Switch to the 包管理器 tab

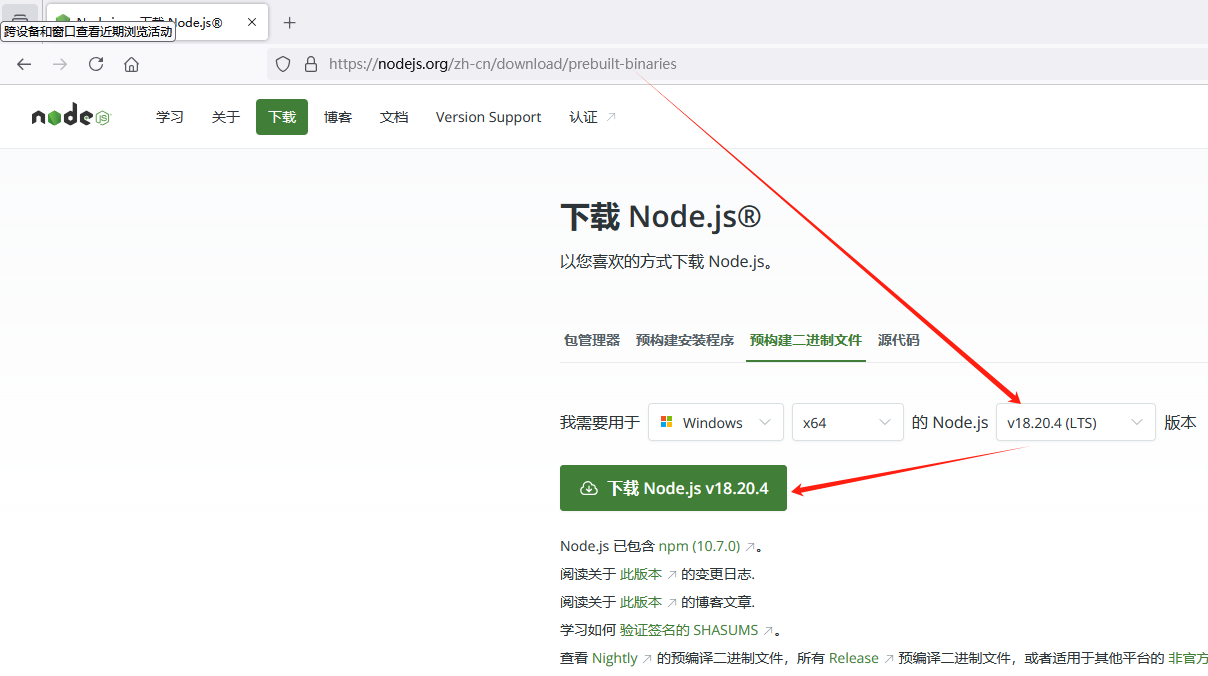coord(591,340)
